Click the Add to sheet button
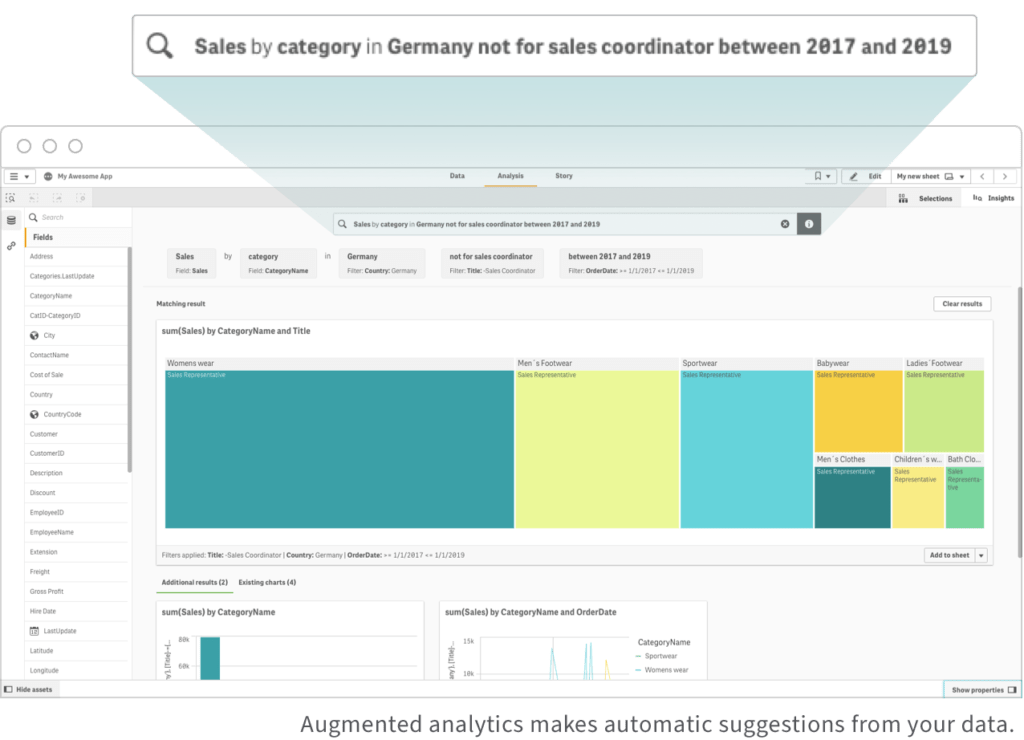 (950, 556)
